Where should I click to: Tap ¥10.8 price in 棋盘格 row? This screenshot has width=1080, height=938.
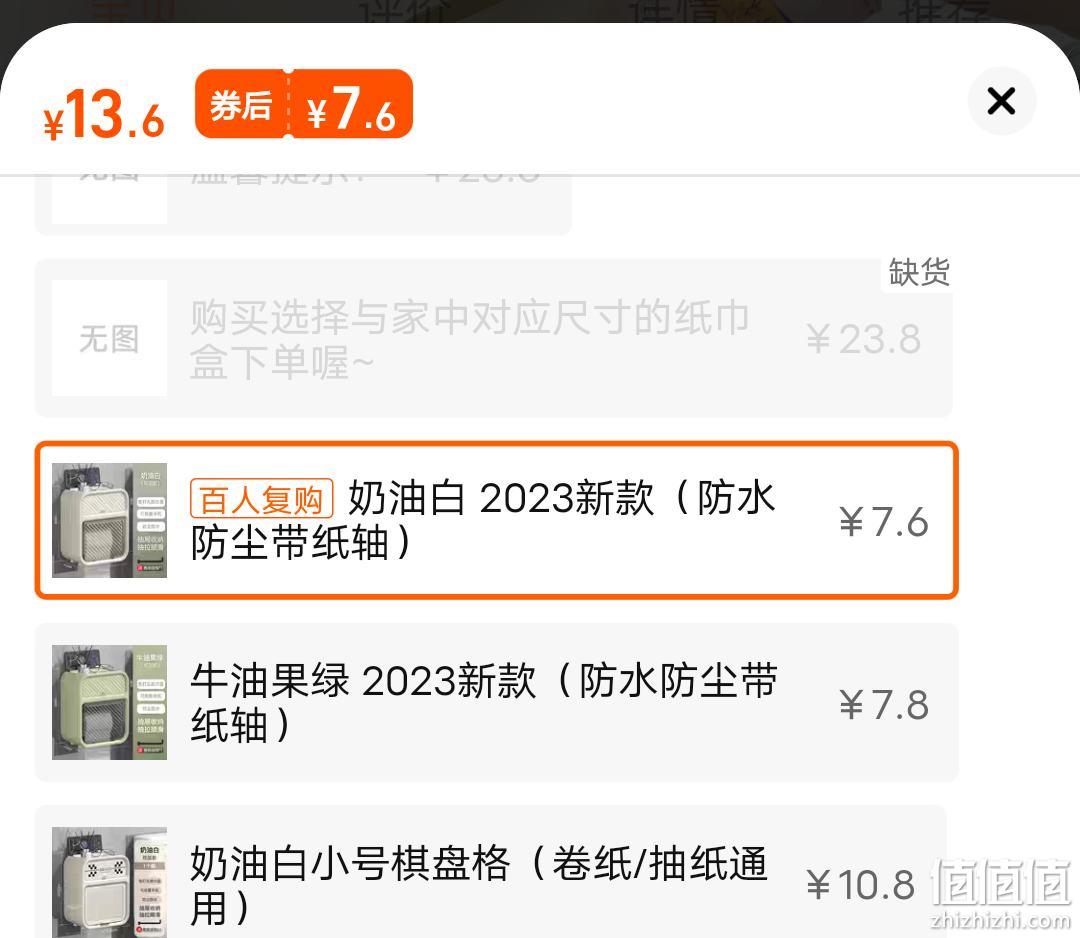tap(860, 884)
